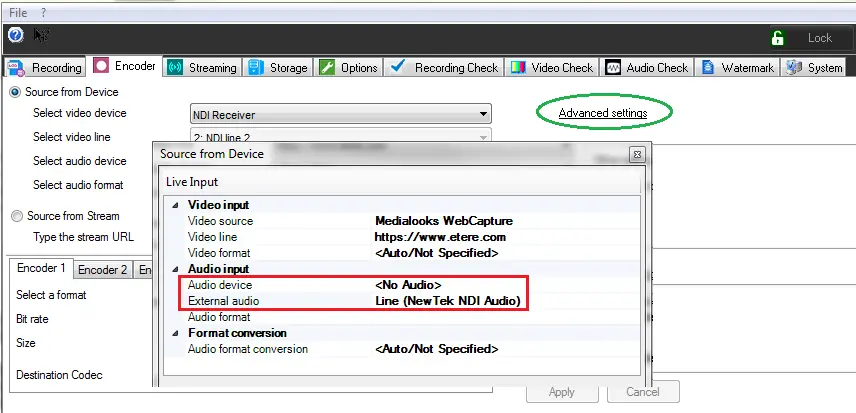Collapse the Audio input section
The height and width of the screenshot is (413, 856).
tap(173, 269)
